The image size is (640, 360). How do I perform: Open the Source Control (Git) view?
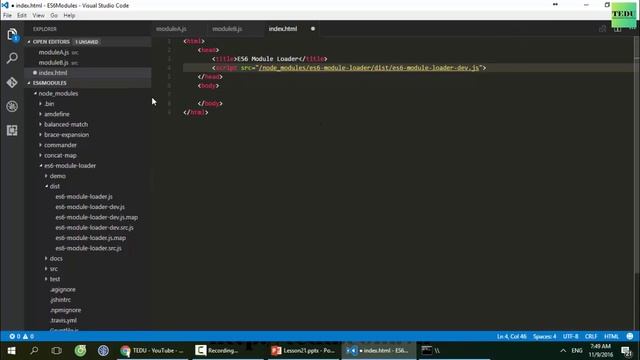coord(12,82)
